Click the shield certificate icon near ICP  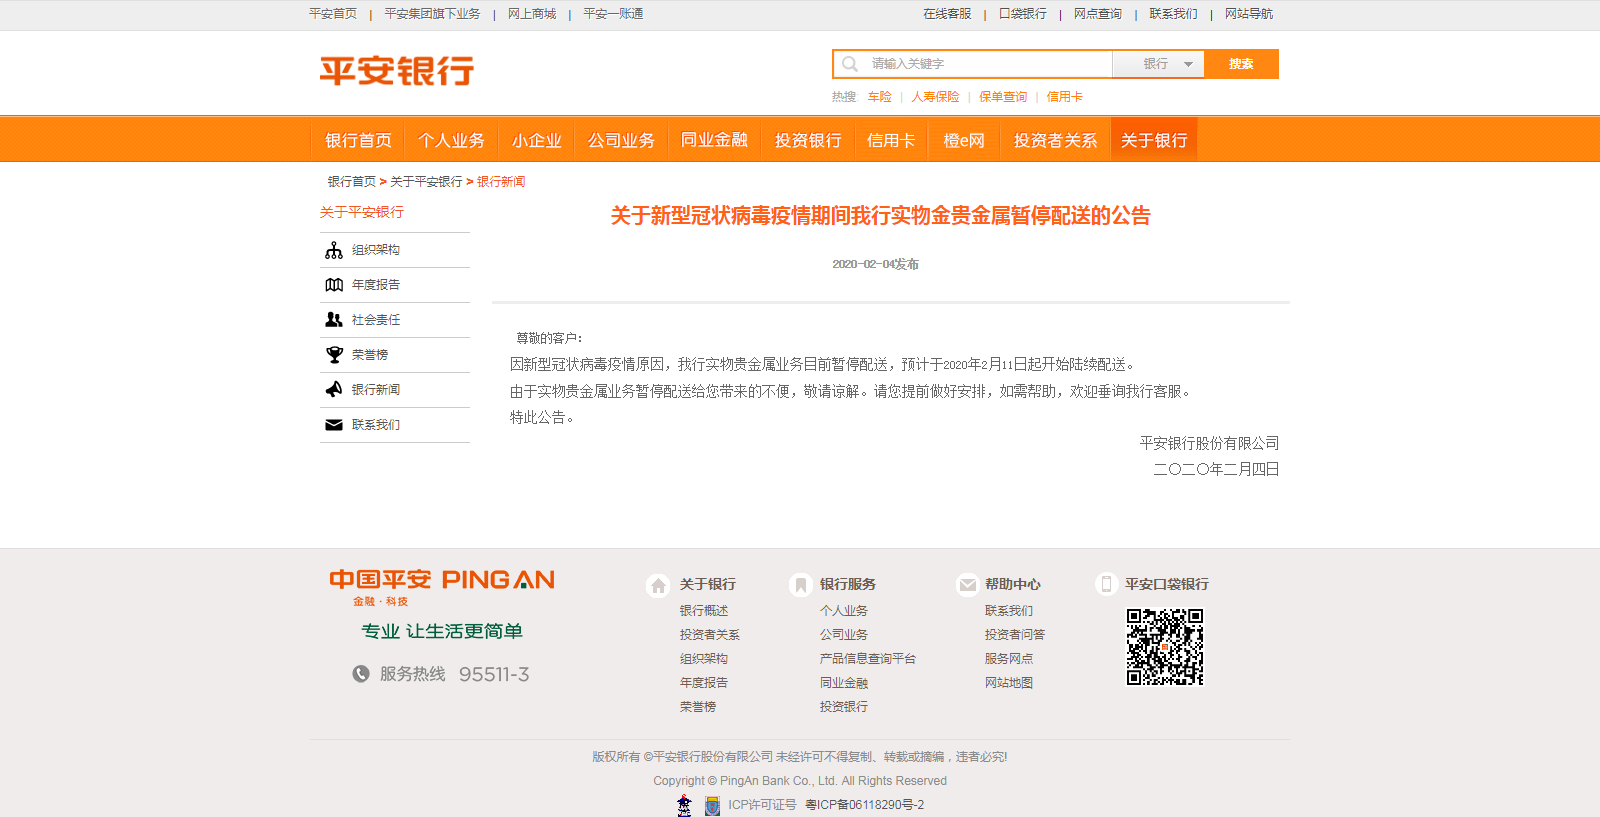[712, 806]
